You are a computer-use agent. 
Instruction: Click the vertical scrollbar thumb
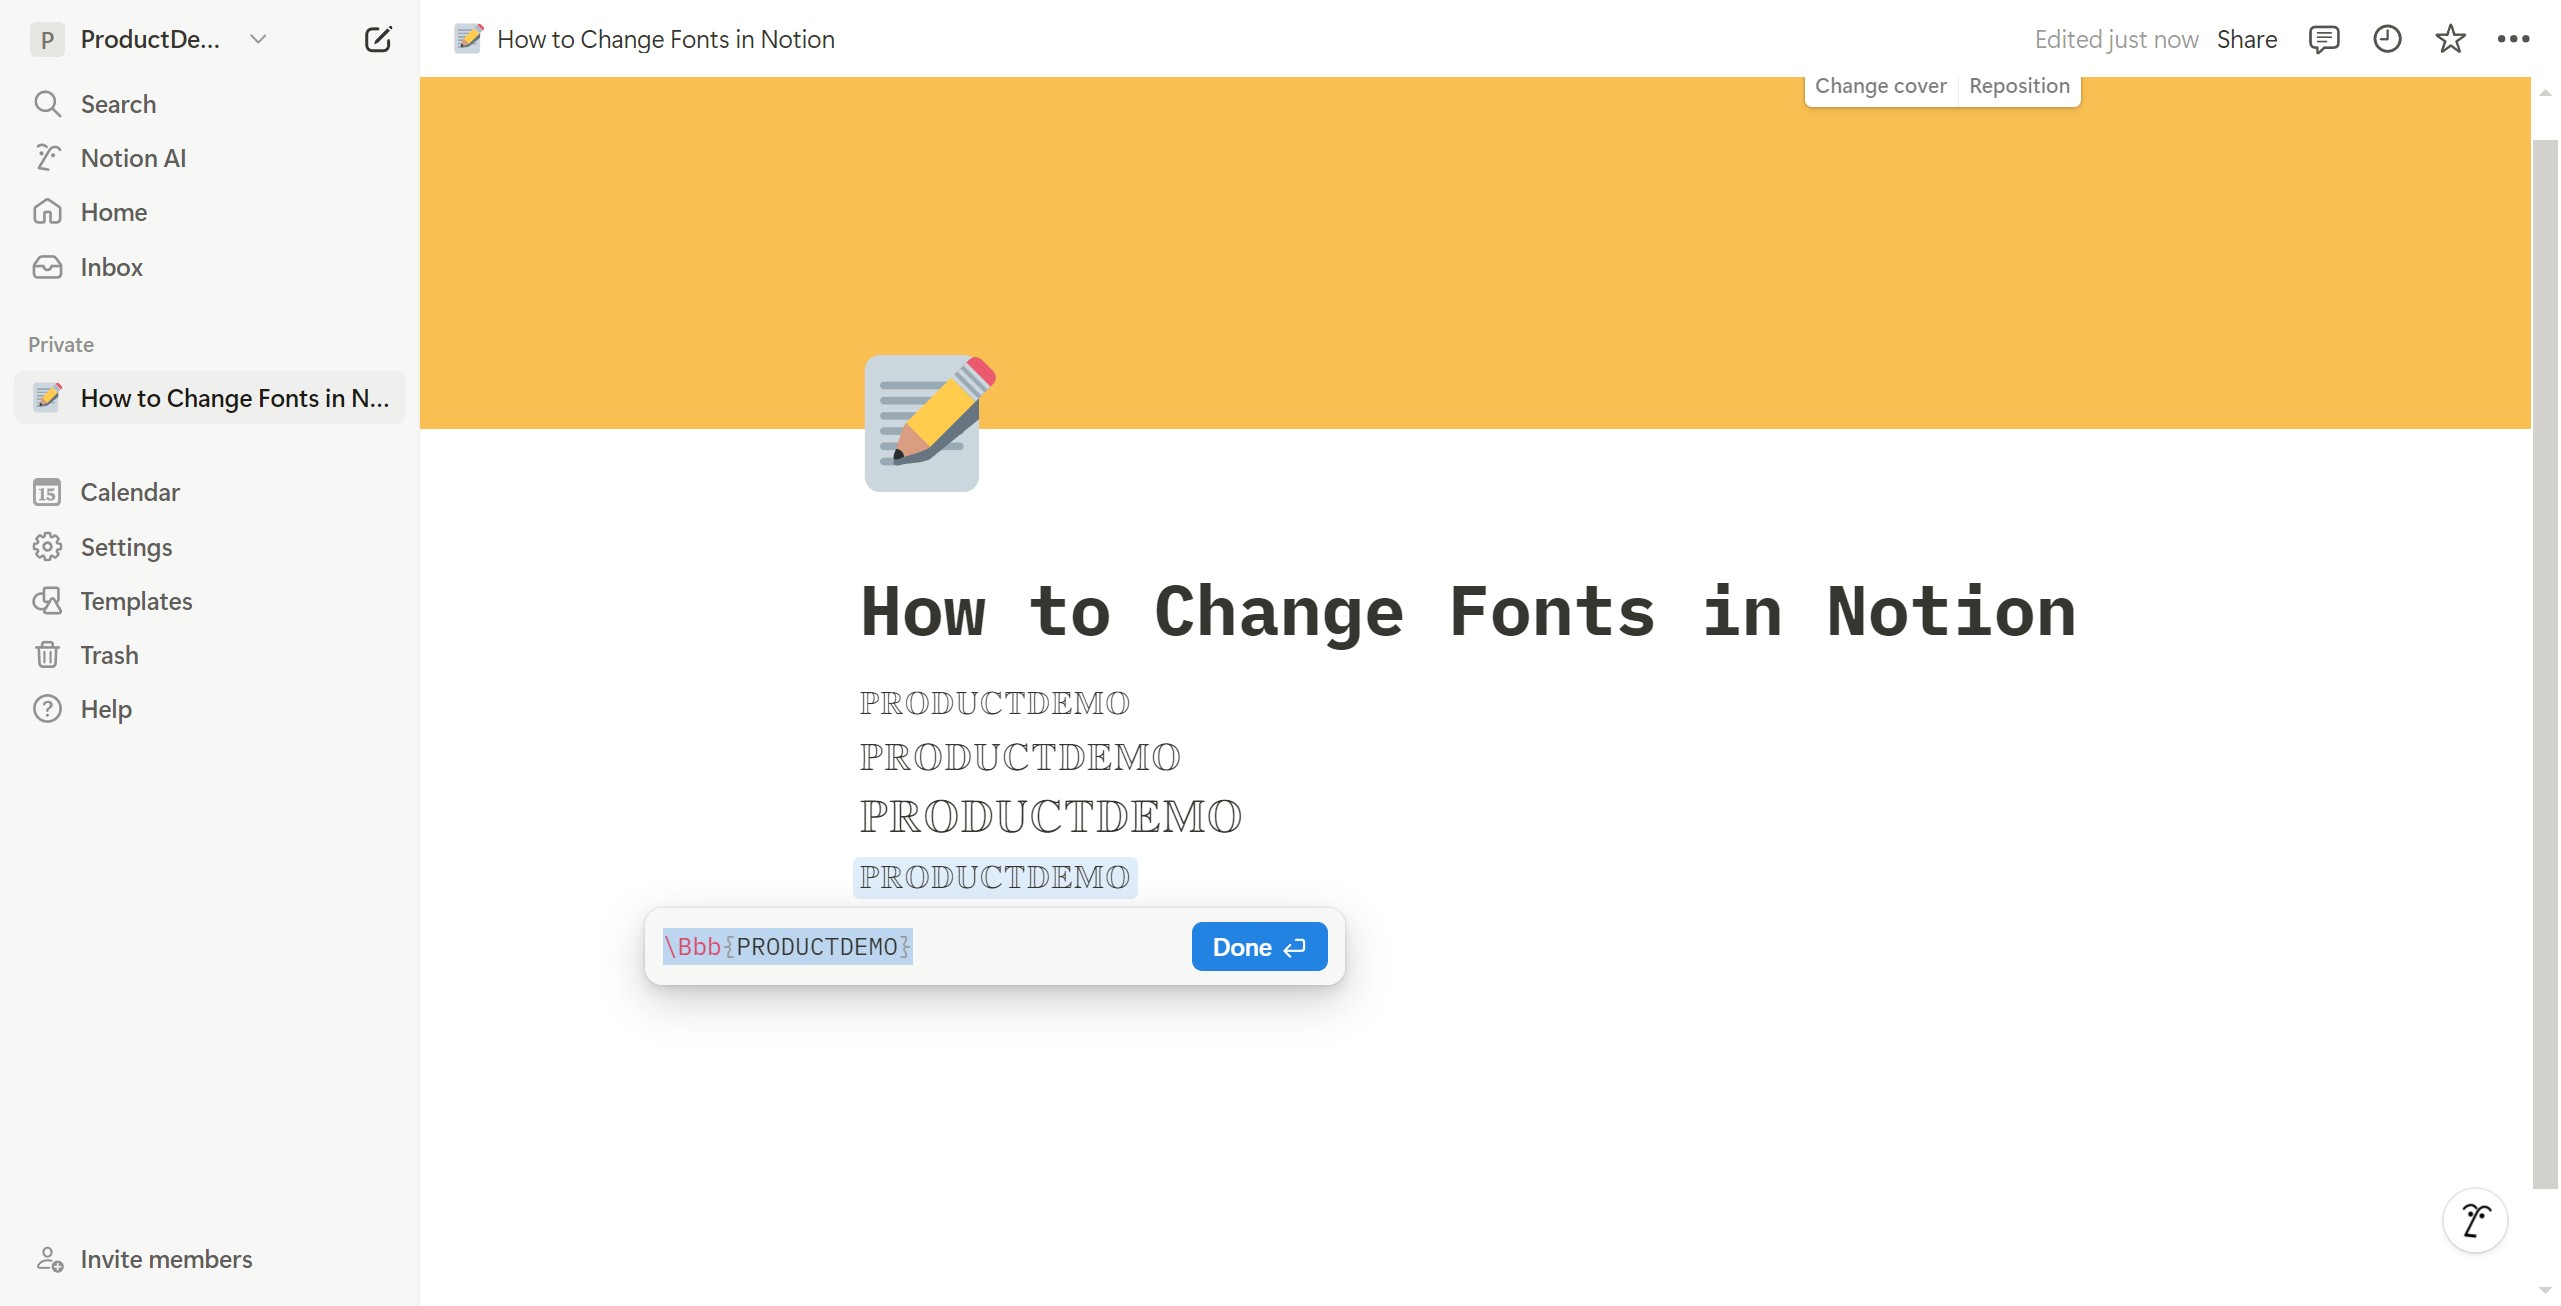click(x=2545, y=664)
